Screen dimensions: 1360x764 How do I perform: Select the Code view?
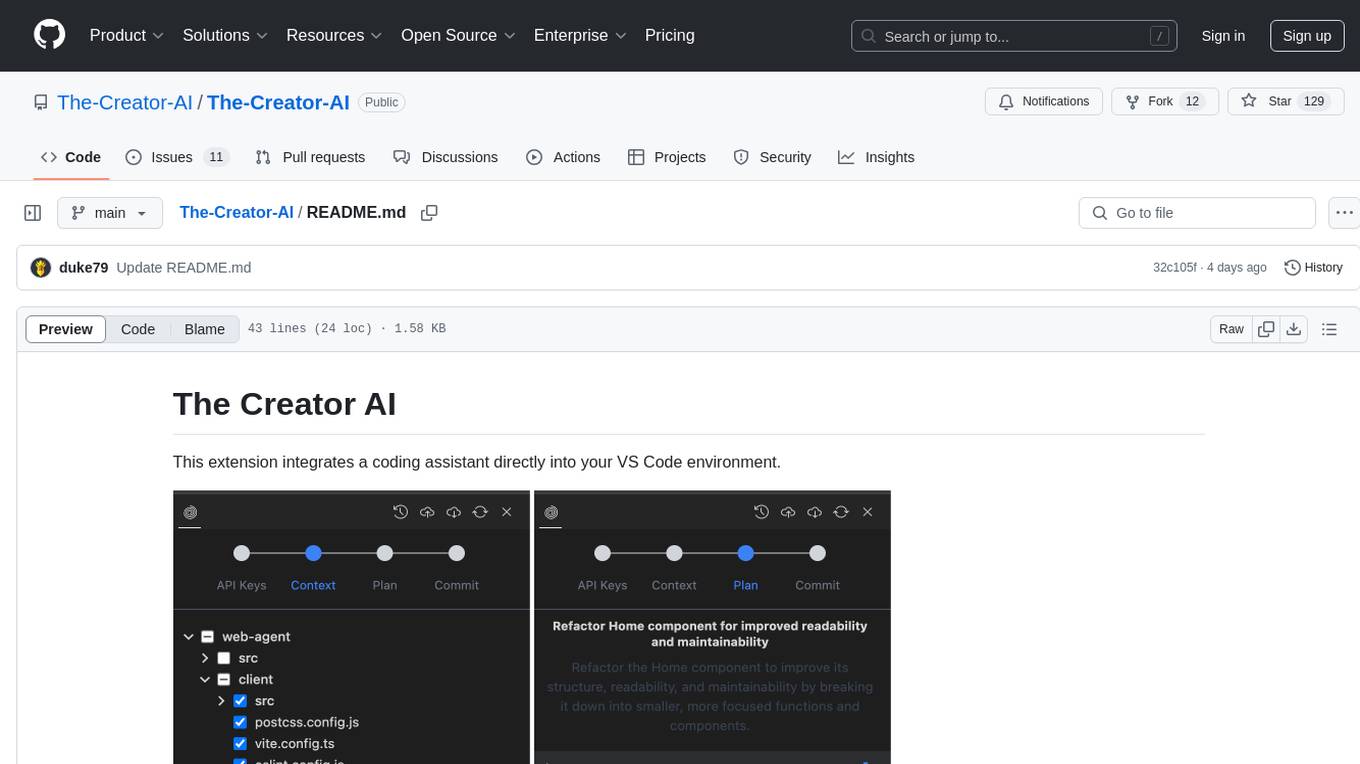pos(138,329)
